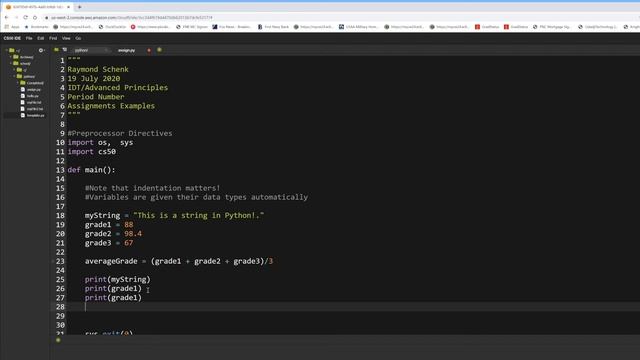The width and height of the screenshot is (640, 360).
Task: Collapse the python folder arrow
Action: tap(14, 76)
